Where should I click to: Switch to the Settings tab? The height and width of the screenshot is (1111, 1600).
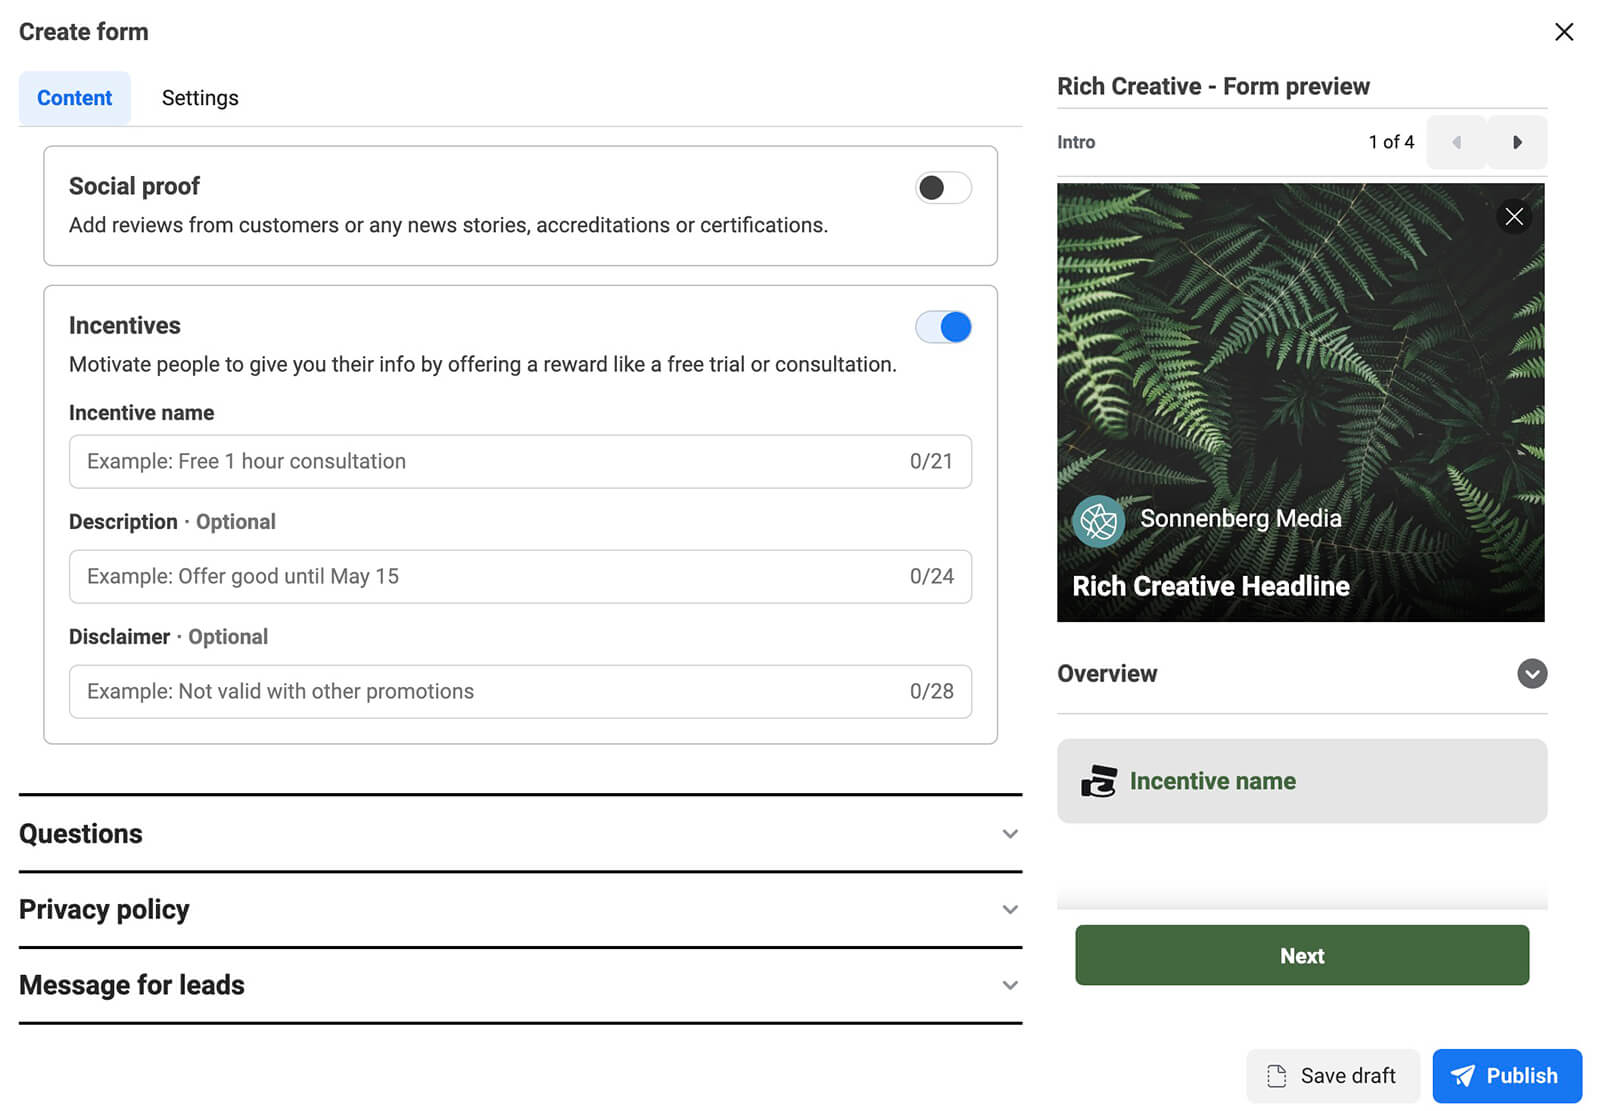[200, 98]
